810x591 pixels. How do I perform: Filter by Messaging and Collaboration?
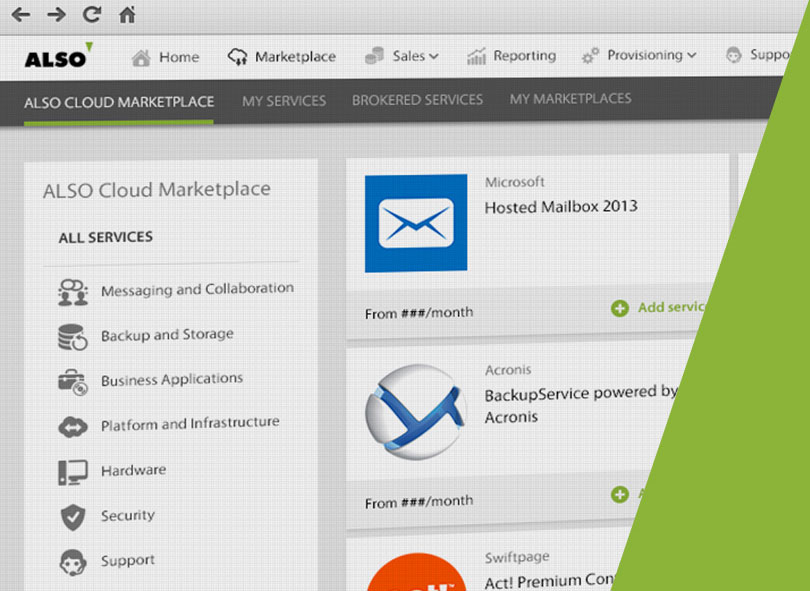tap(197, 289)
